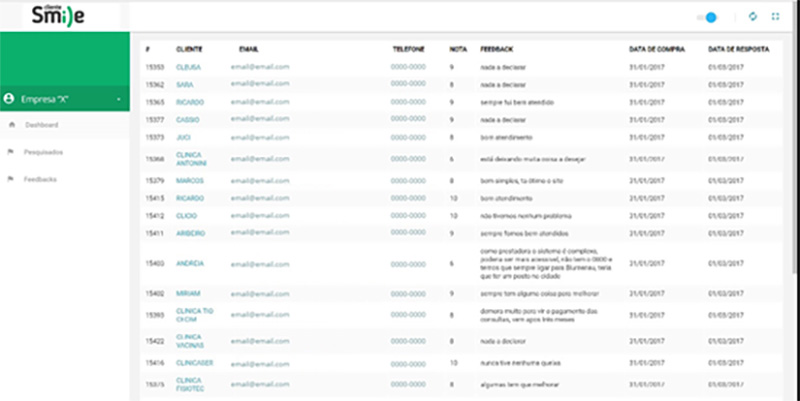Click the FEEDBACK column header

tap(496, 49)
